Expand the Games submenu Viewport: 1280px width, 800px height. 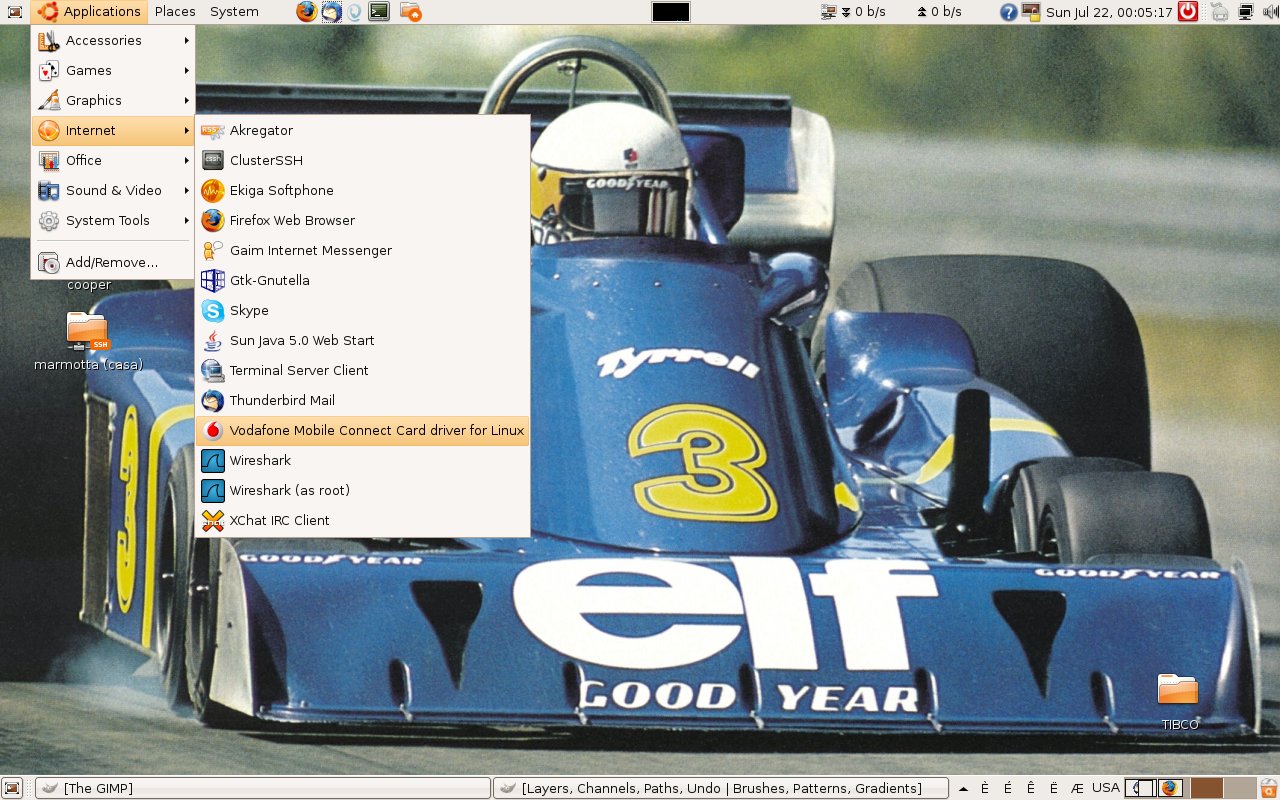[x=113, y=70]
